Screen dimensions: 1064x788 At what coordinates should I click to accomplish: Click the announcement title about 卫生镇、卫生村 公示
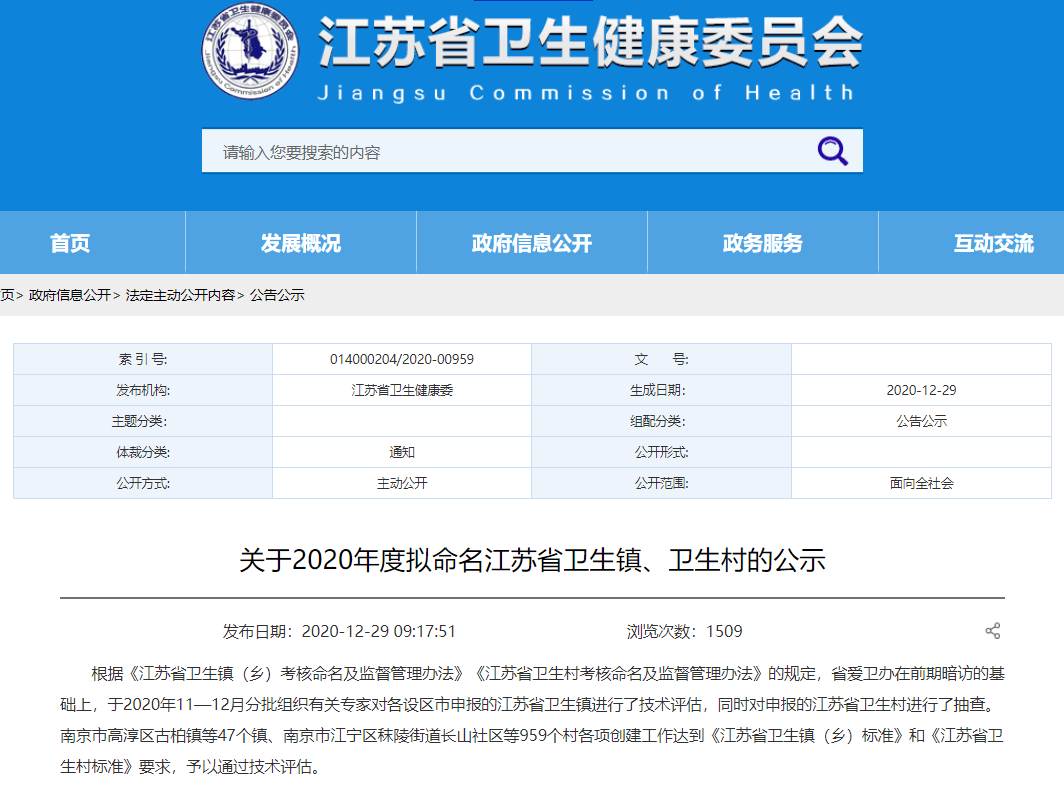pyautogui.click(x=531, y=562)
